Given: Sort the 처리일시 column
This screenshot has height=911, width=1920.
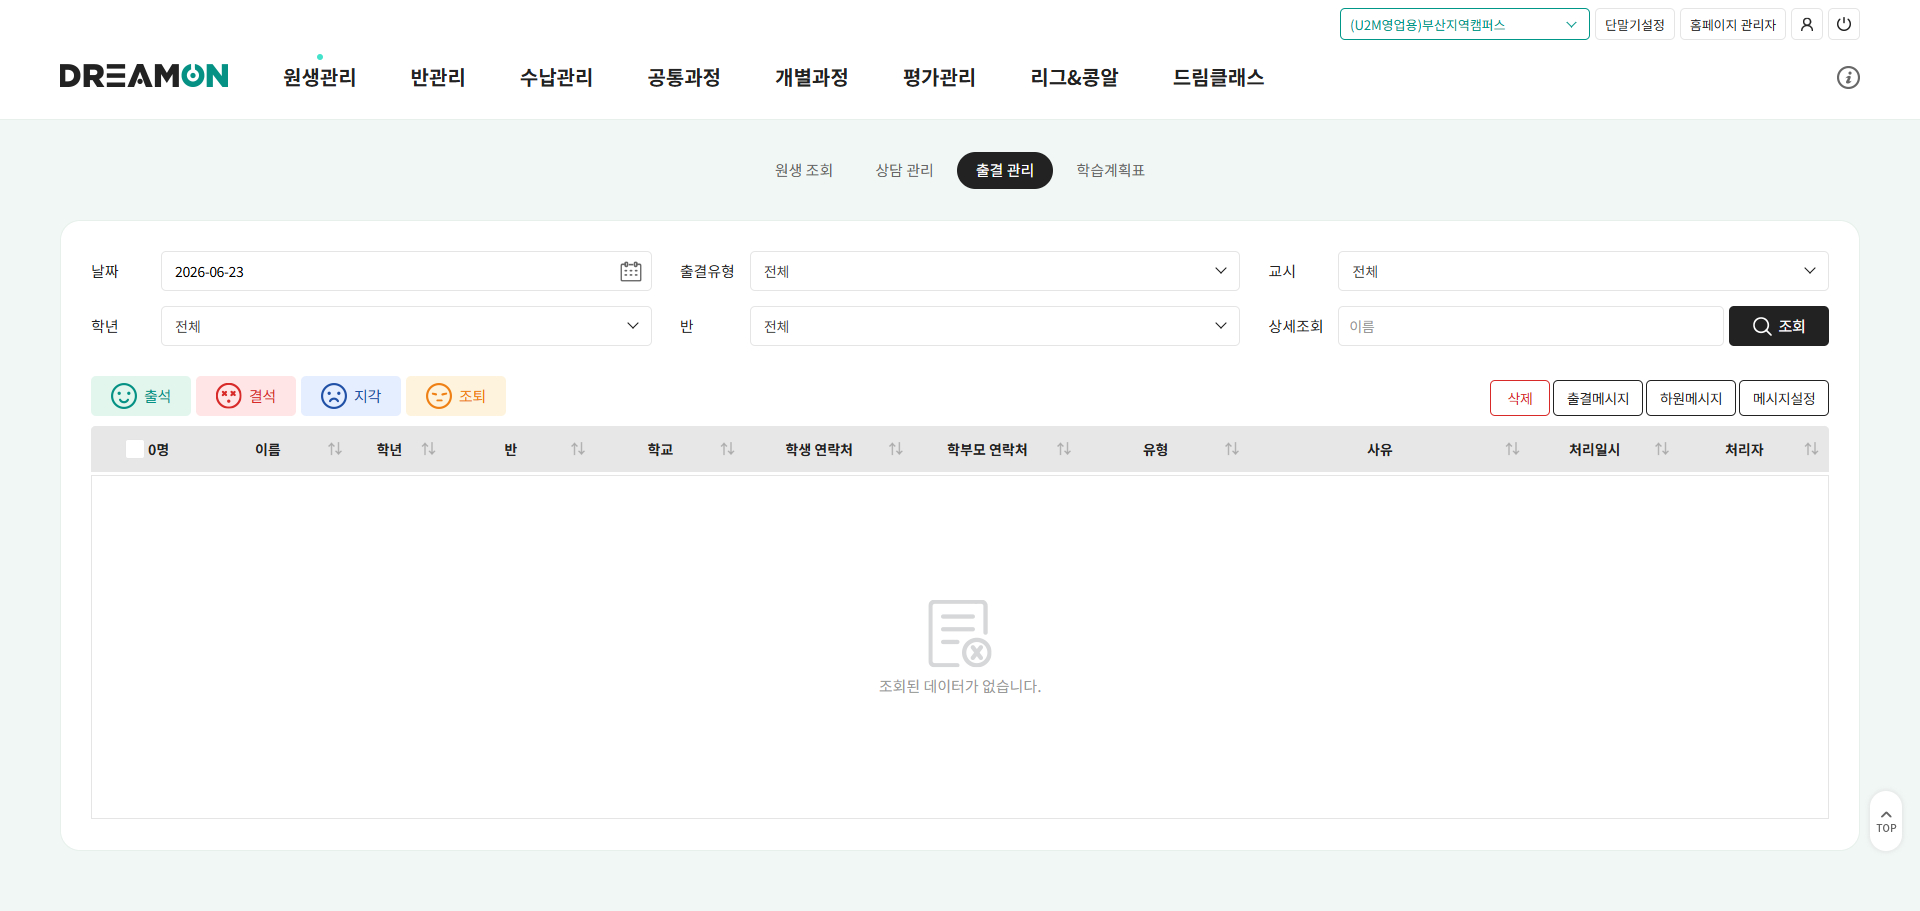Looking at the screenshot, I should [1662, 449].
